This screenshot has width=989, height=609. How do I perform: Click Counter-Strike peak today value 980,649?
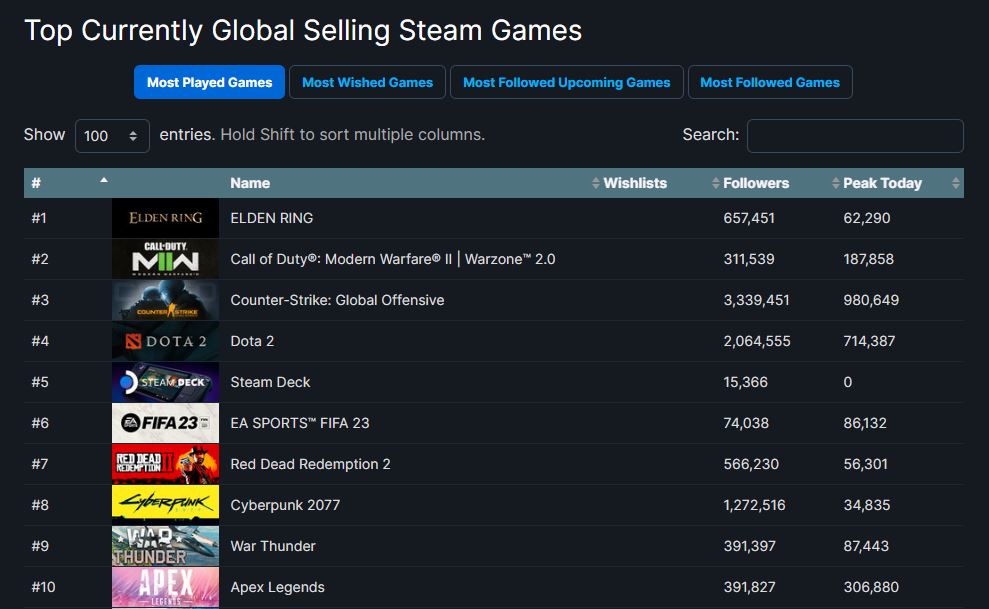[871, 300]
